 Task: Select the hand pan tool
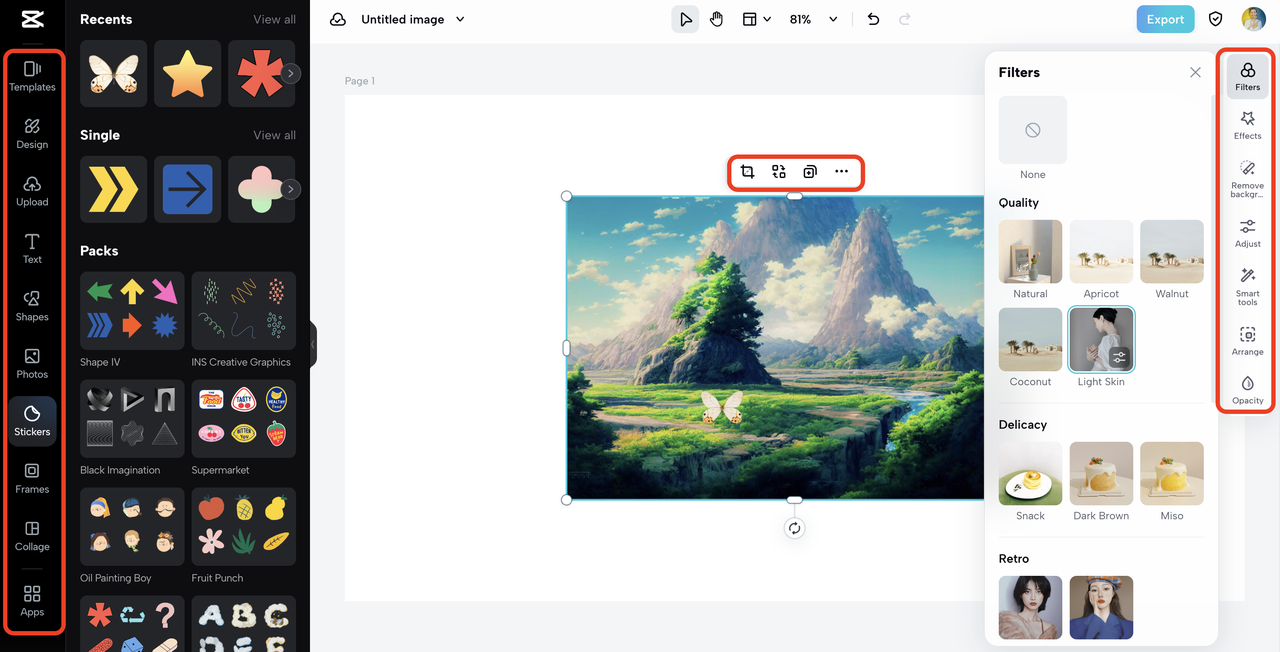(716, 19)
